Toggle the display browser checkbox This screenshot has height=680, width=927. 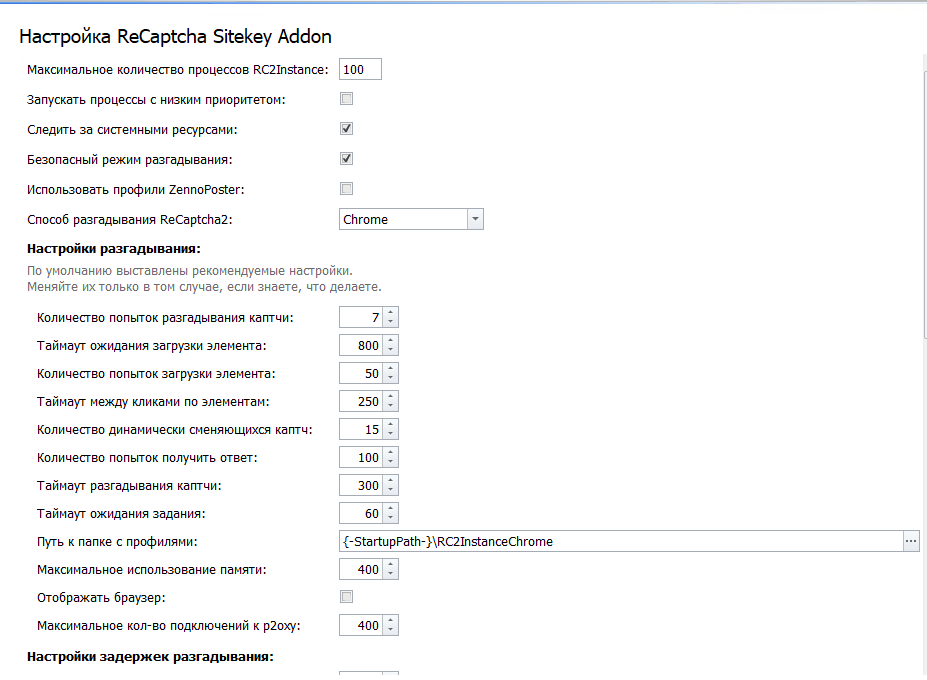click(347, 597)
